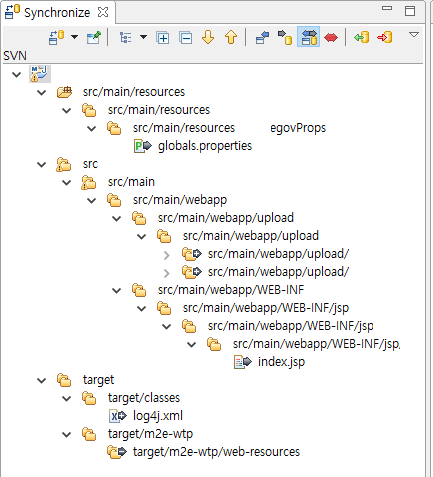Close the Synchronize tab
Screen dimensions: 433x477
(x=103, y=13)
